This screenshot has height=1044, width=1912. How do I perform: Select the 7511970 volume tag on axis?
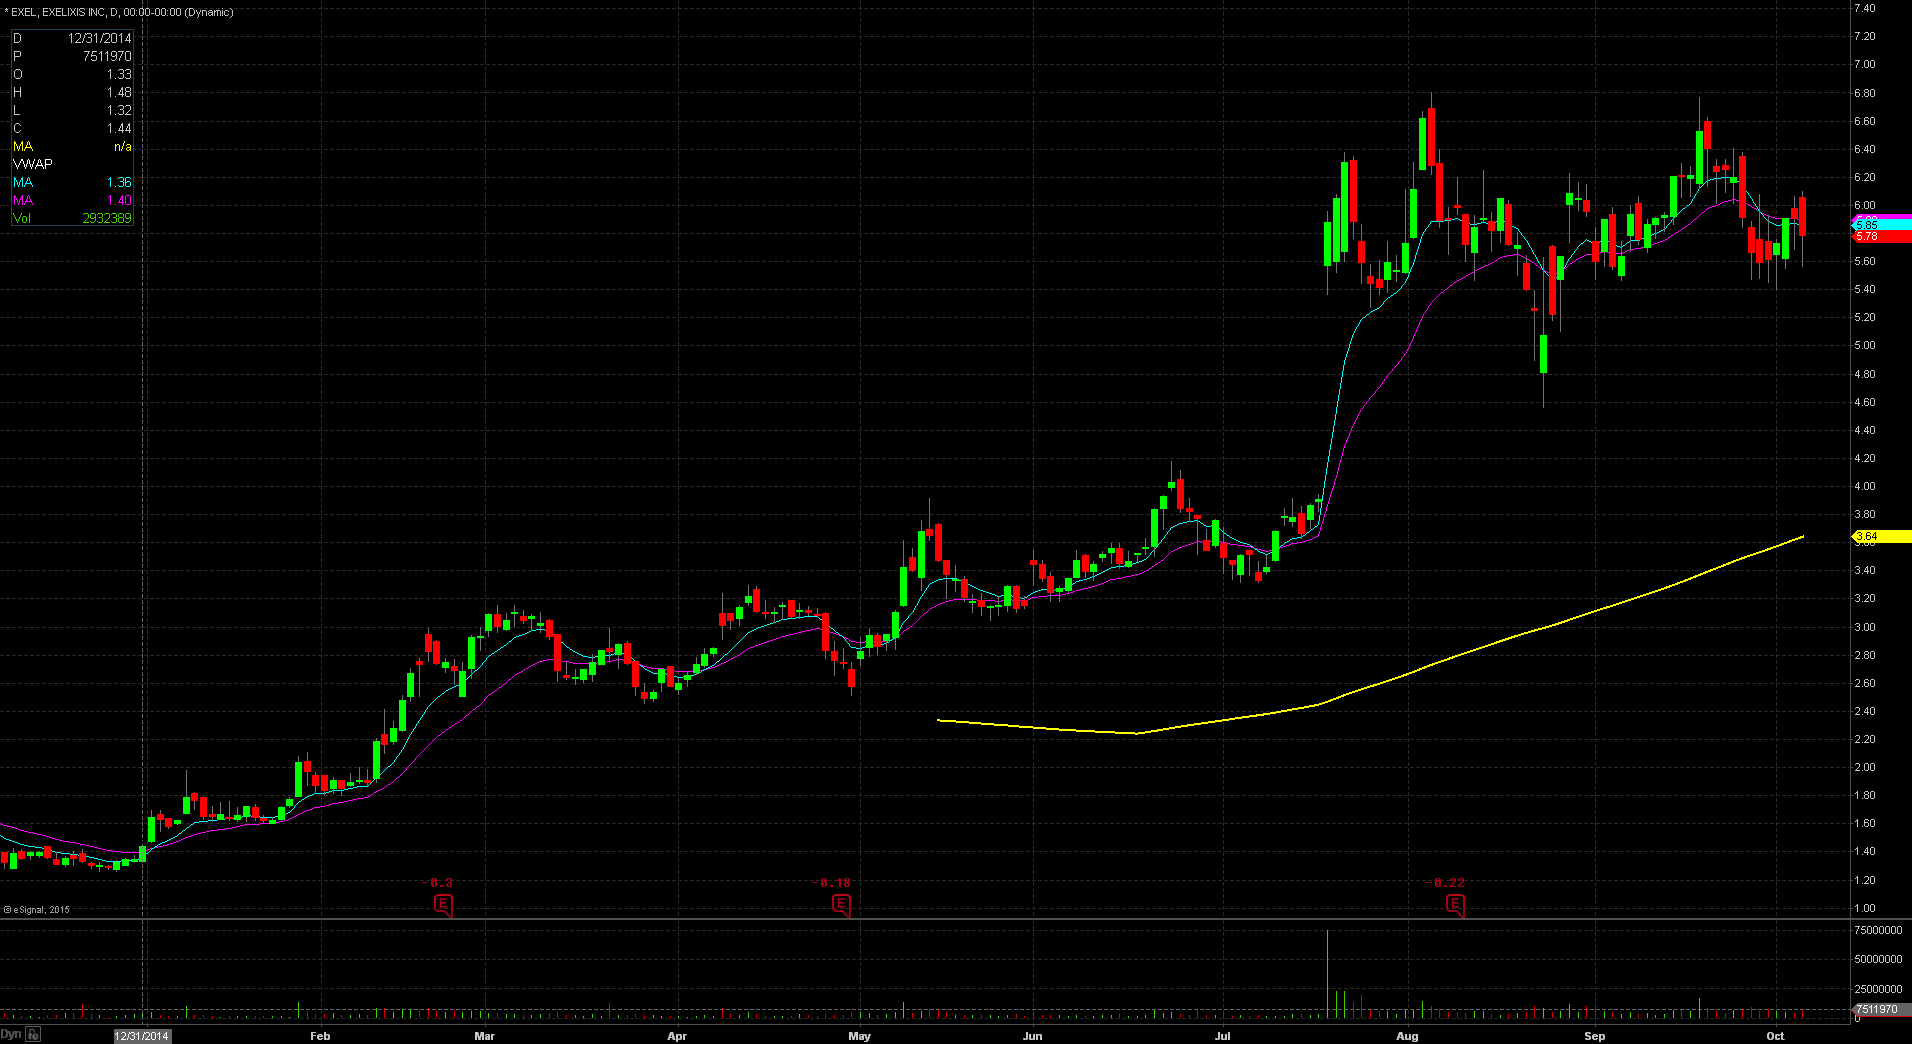click(1877, 1009)
